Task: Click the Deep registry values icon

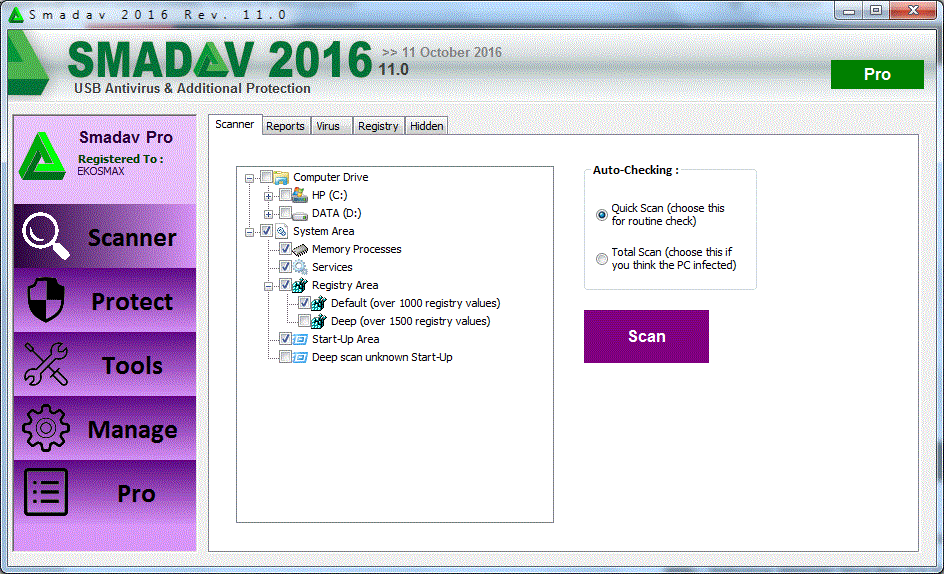Action: click(x=318, y=321)
